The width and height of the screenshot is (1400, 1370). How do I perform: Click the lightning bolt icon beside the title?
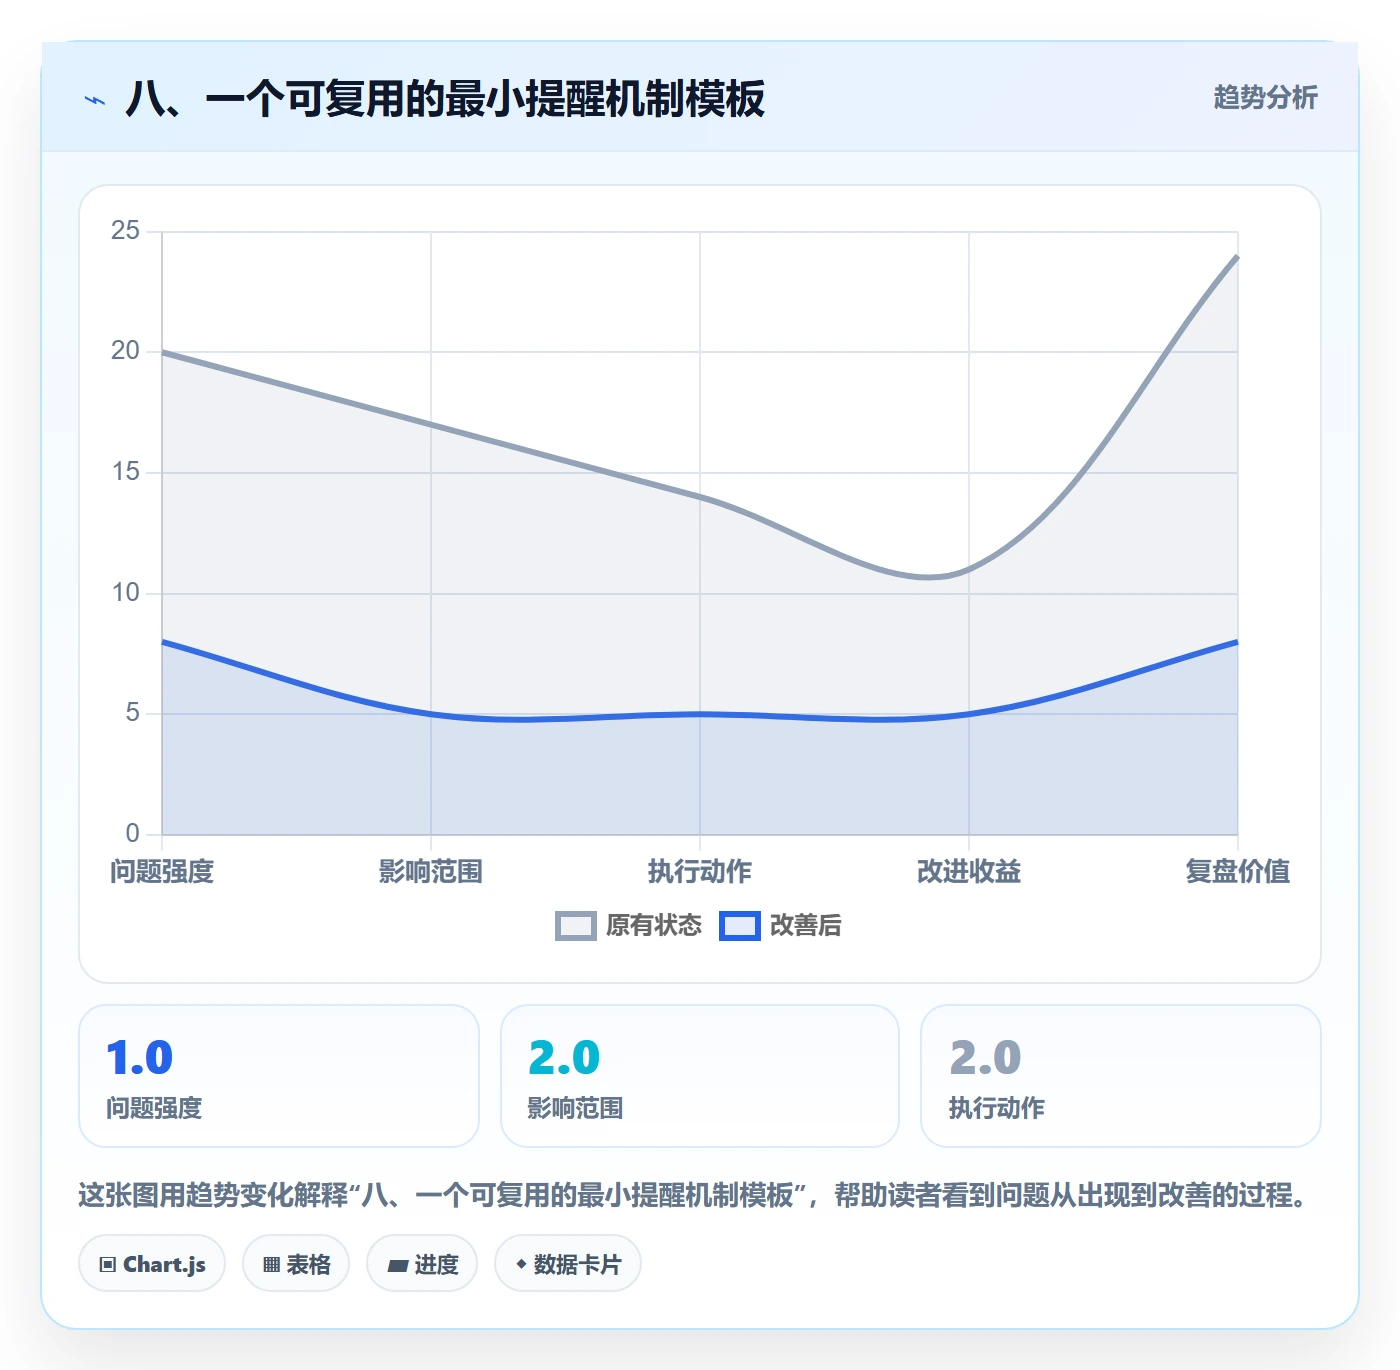coord(95,100)
